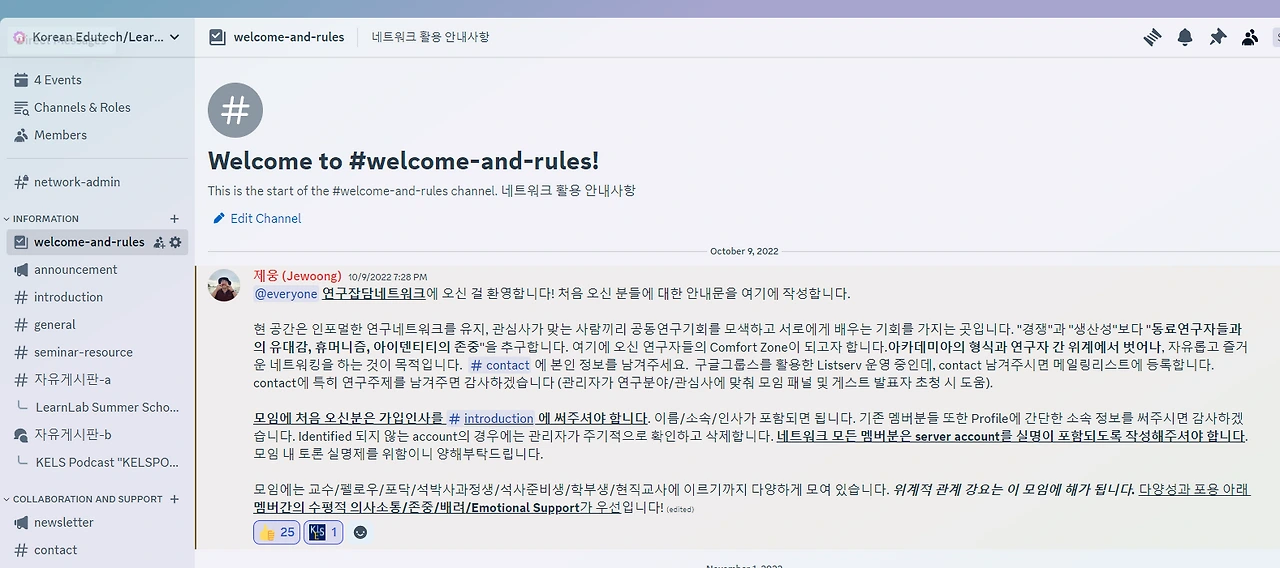1280x568 pixels.
Task: Click the 4 Events calendar icon
Action: tap(21, 80)
